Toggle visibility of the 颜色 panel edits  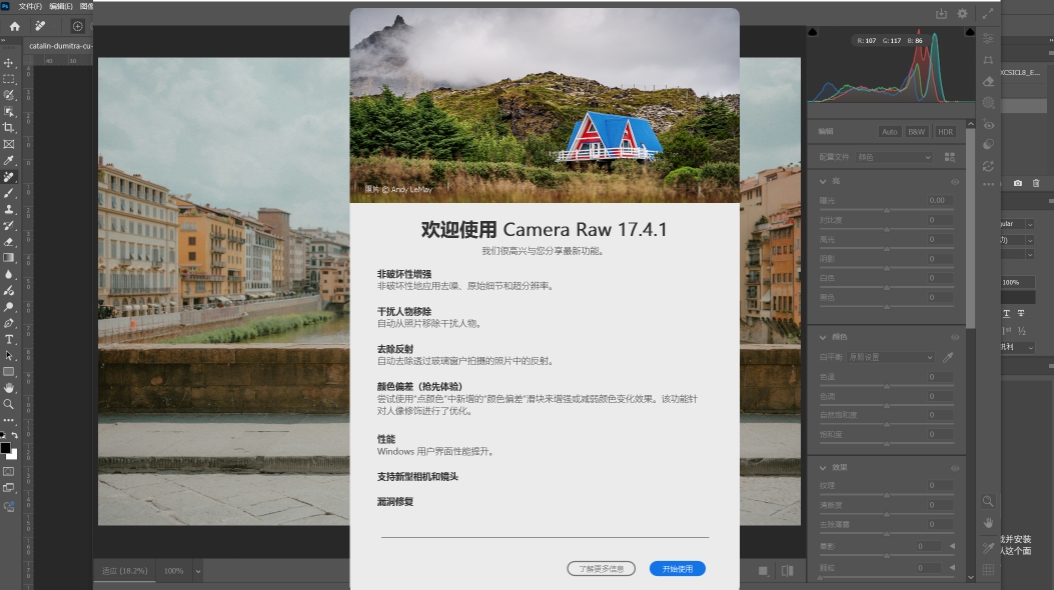955,337
